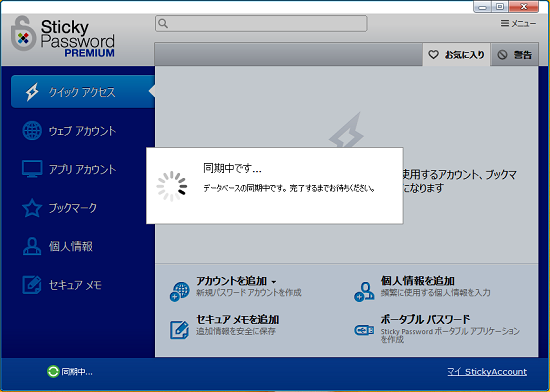Click the heart icon on favorites tab
Image resolution: width=550 pixels, height=392 pixels.
pos(434,54)
